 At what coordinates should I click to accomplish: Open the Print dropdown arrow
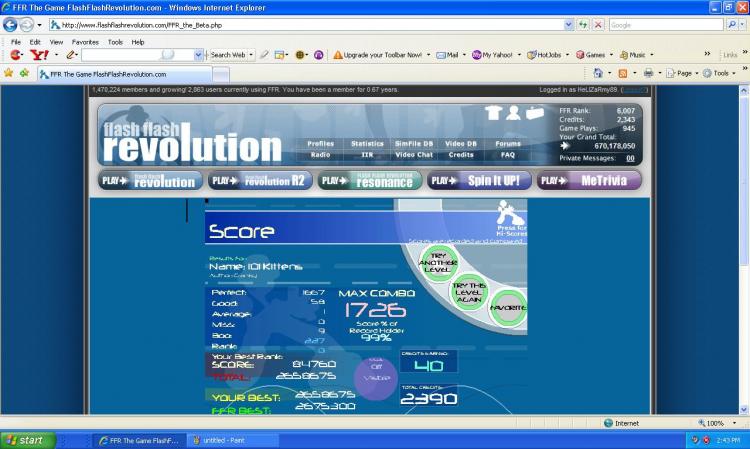pos(660,73)
